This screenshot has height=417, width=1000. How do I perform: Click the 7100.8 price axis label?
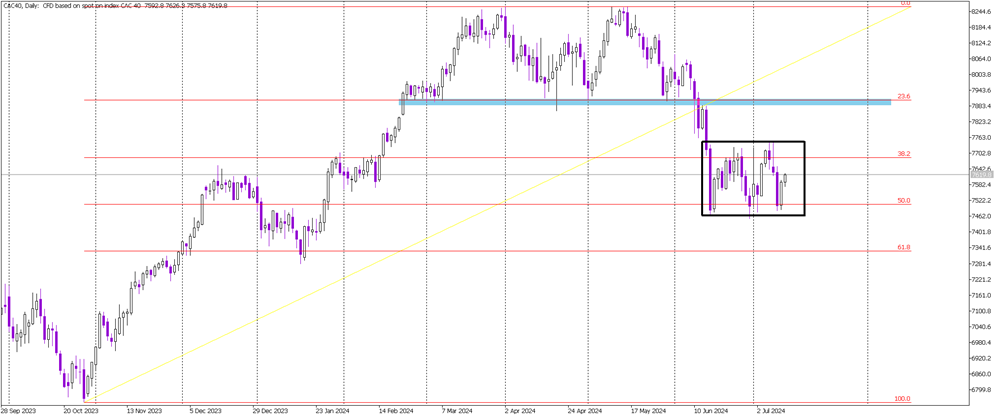pos(980,311)
